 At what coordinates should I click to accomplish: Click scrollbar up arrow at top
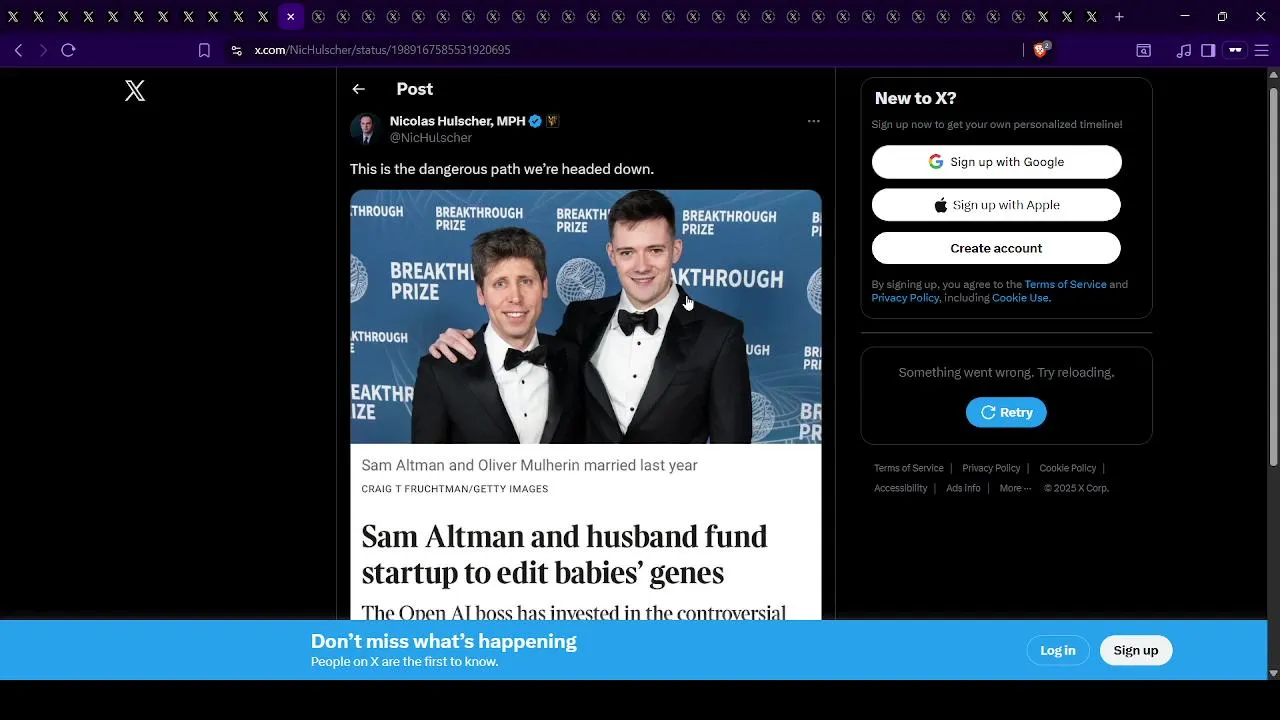coord(1273,74)
